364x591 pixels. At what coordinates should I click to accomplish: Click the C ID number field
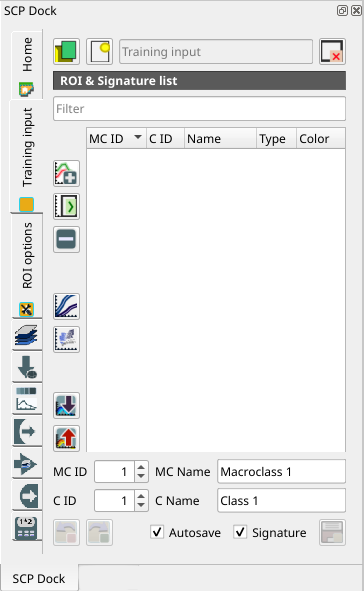(x=114, y=501)
